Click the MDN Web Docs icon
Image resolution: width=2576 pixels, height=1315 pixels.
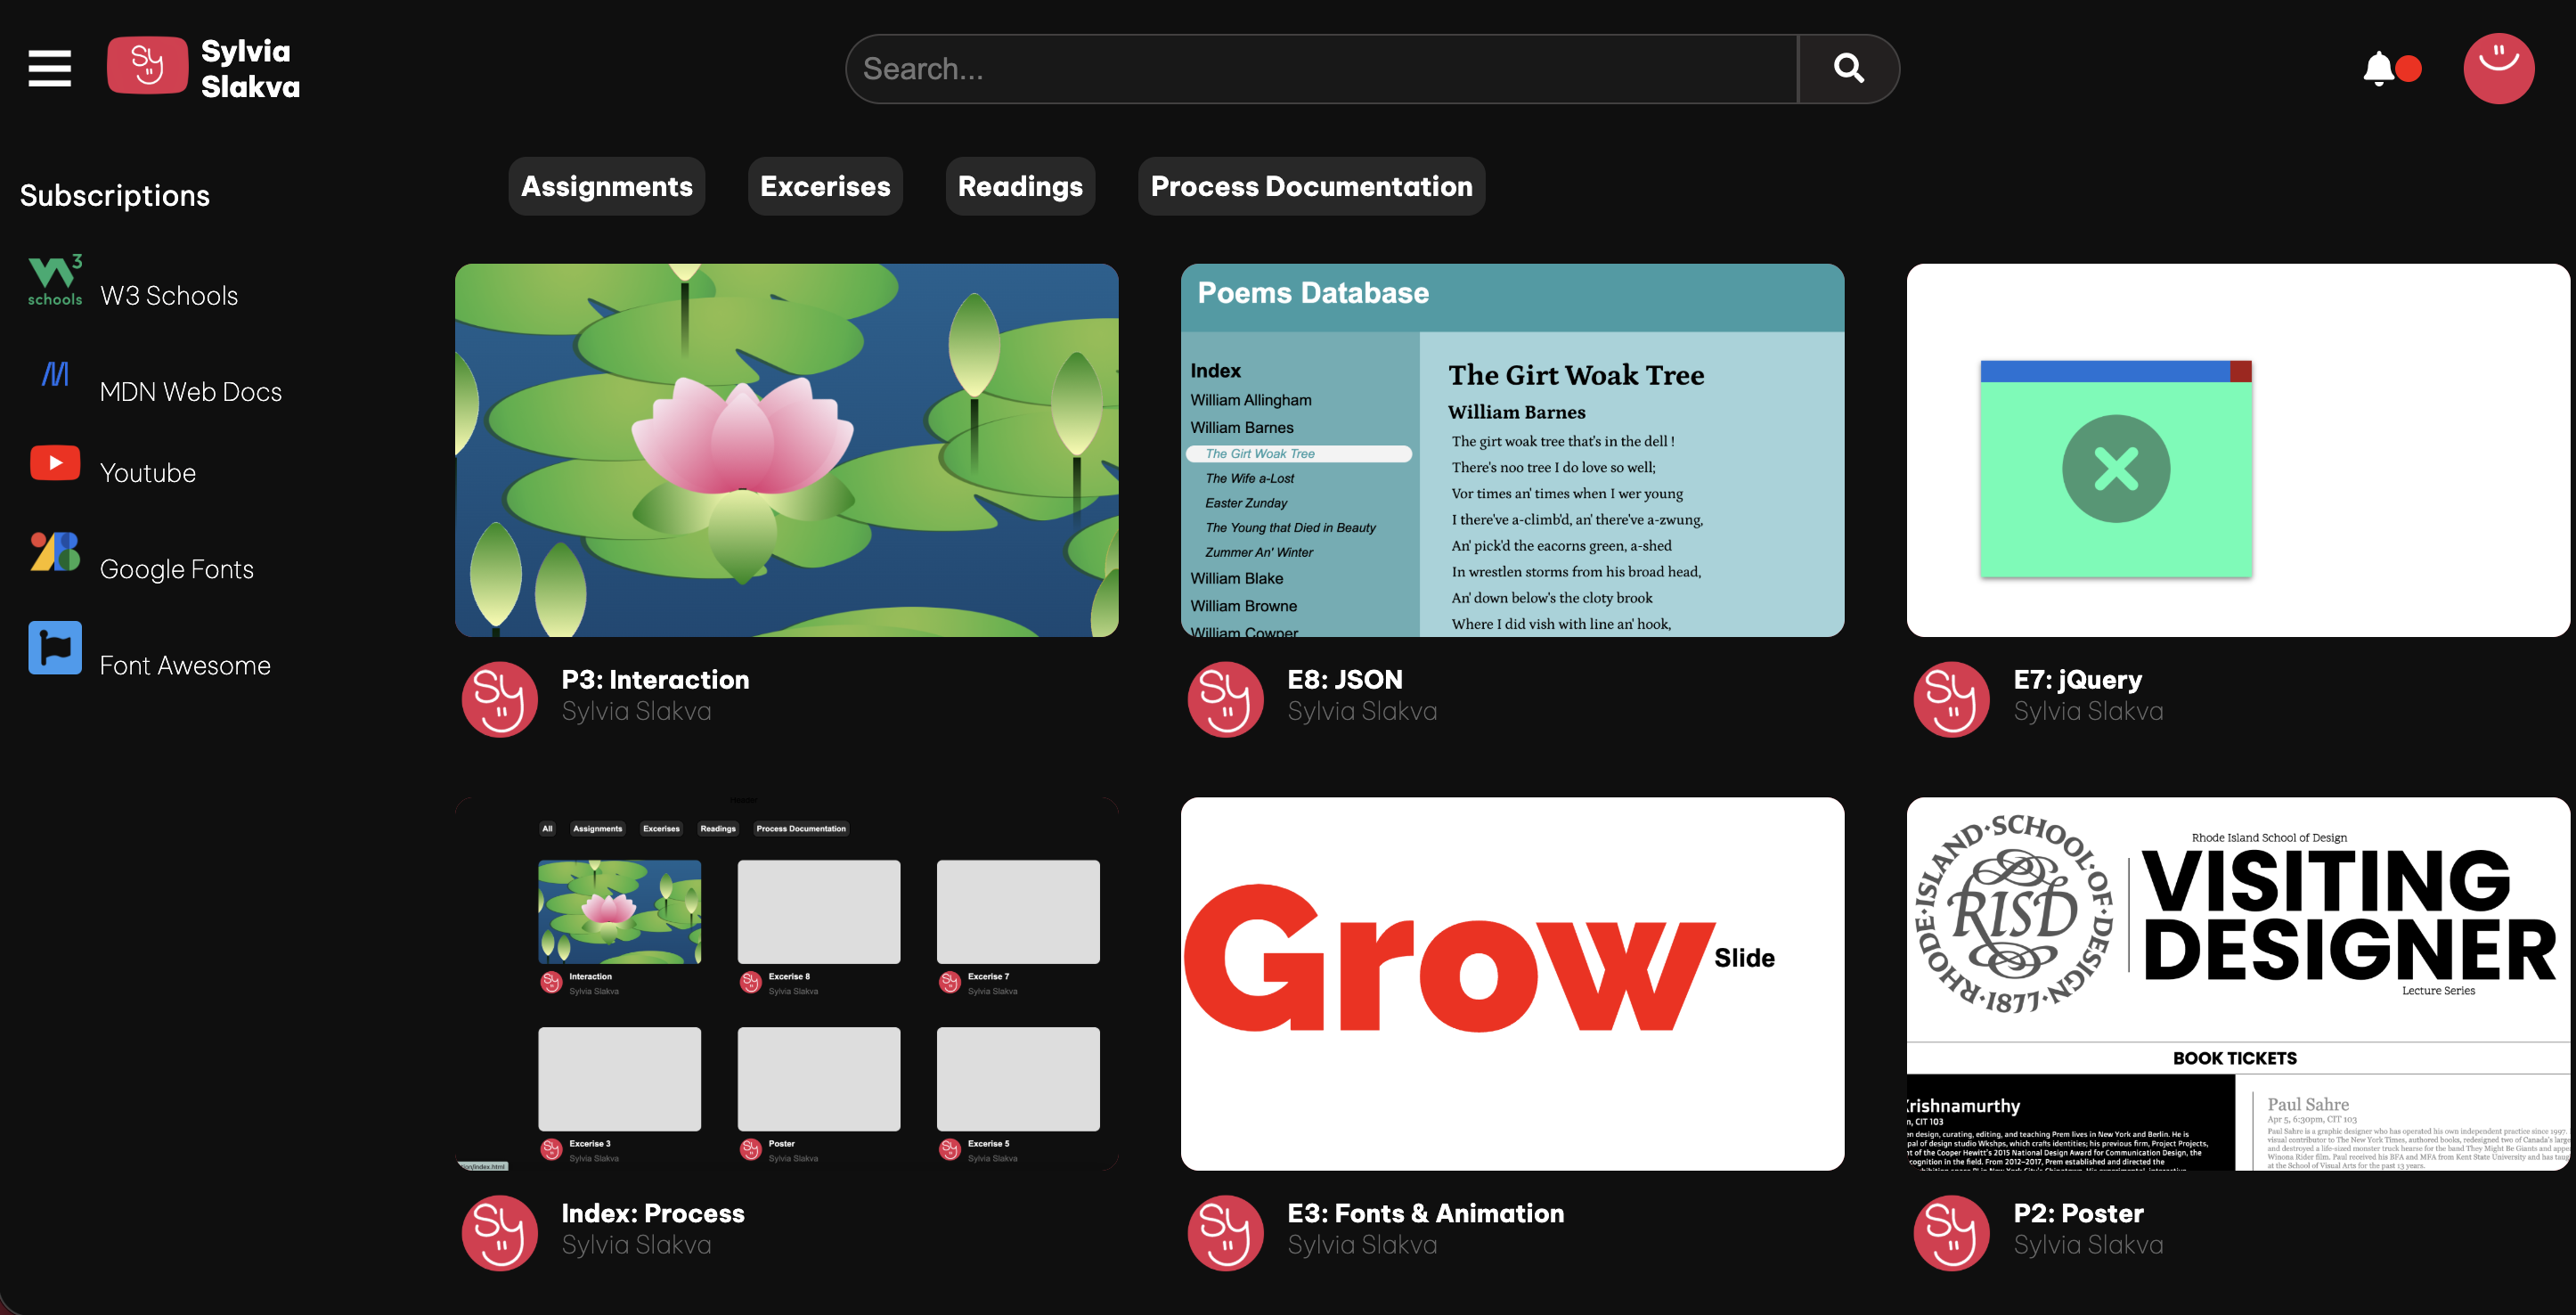click(55, 374)
